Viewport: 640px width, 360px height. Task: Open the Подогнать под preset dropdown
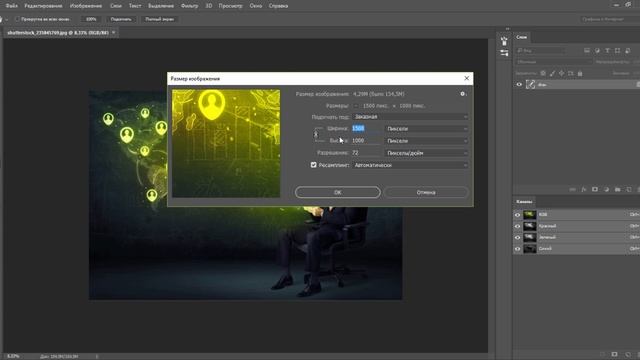click(410, 117)
